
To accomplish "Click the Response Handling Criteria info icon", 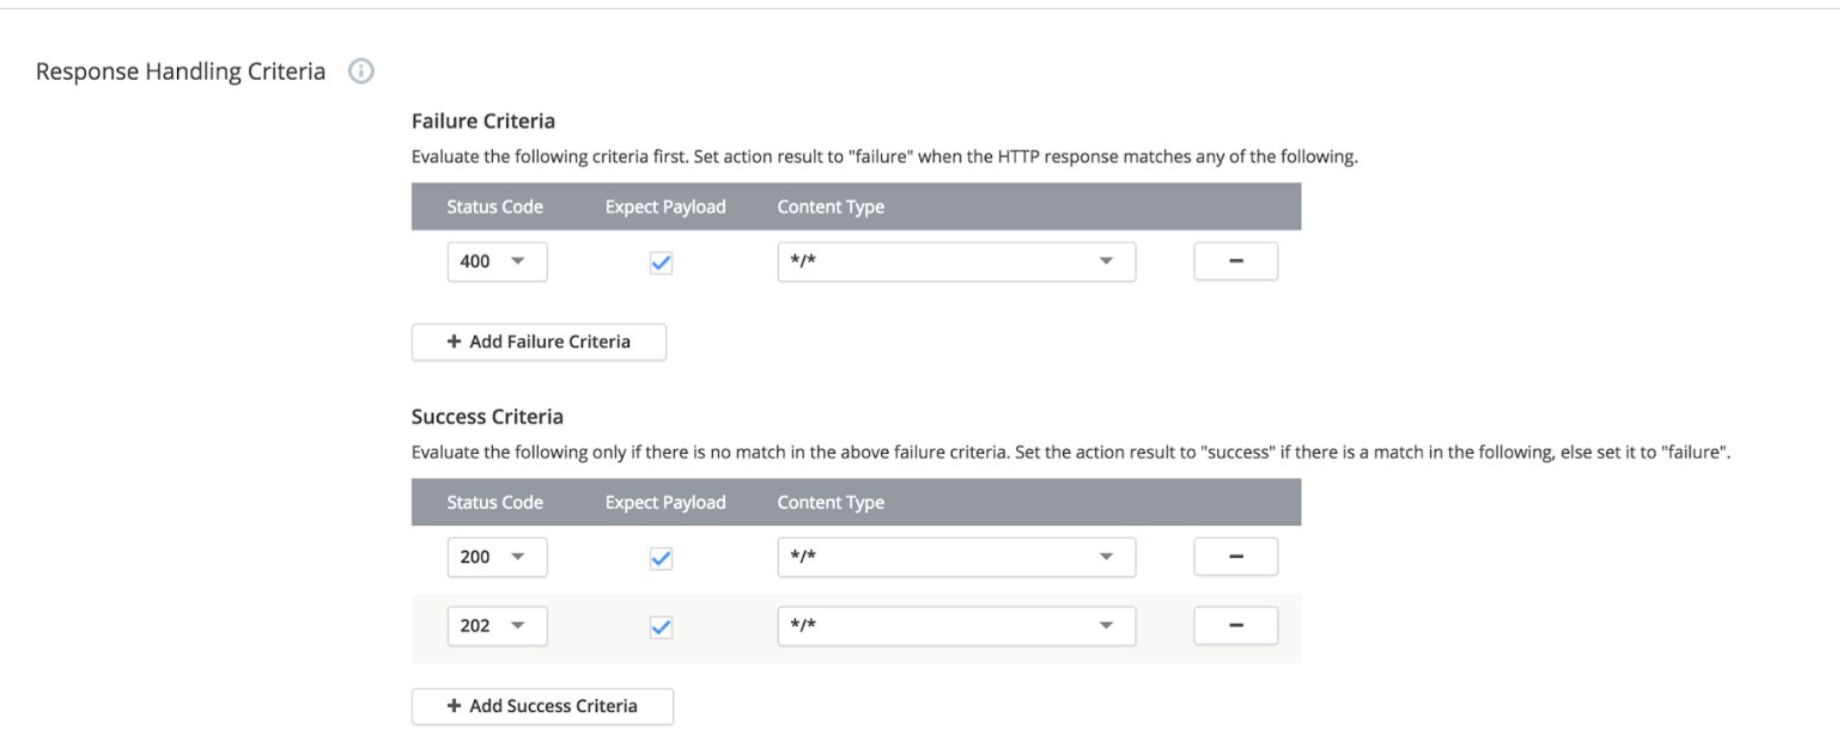I will pos(361,71).
